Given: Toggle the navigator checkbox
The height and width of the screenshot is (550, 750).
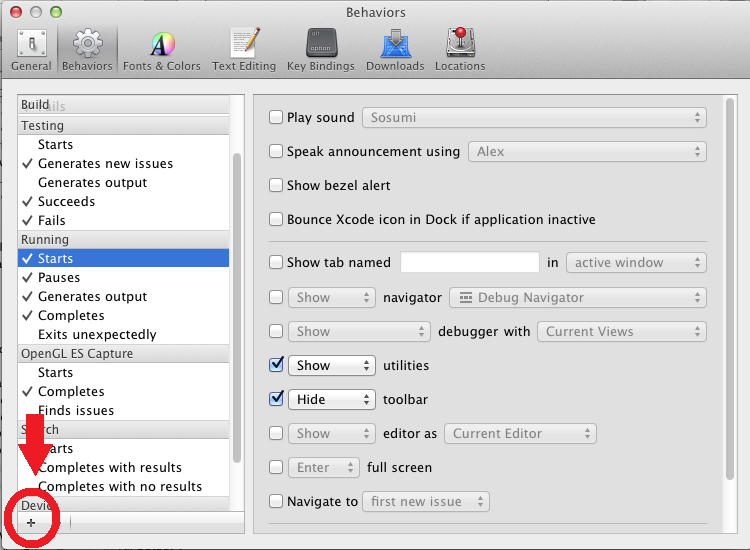Looking at the screenshot, I should coord(276,297).
